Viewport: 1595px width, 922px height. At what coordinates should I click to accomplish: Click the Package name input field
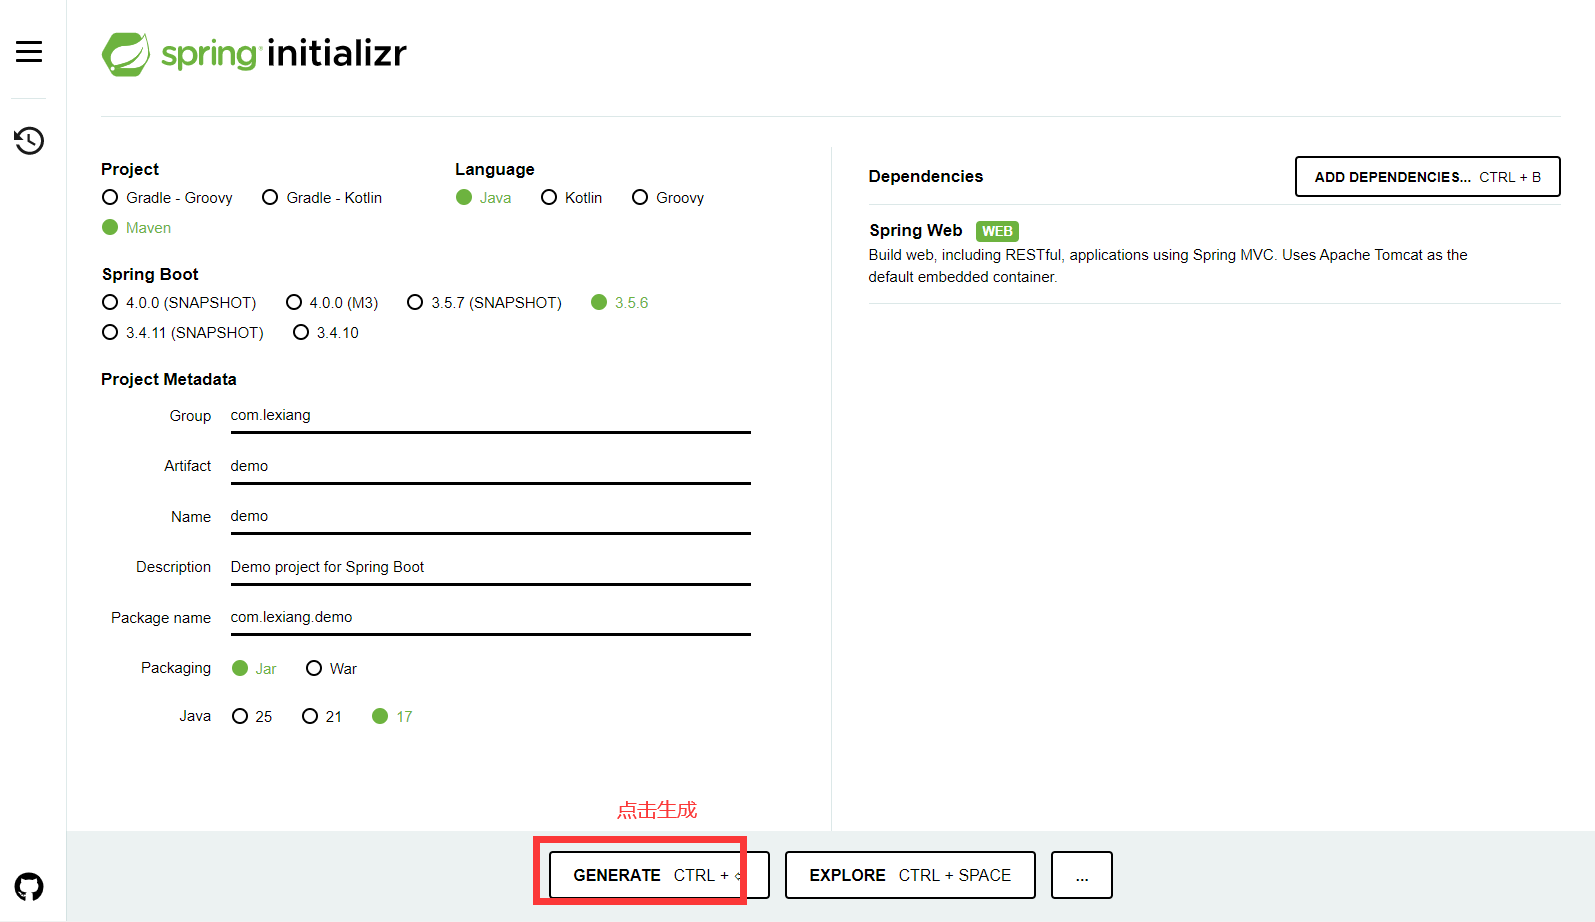(491, 618)
